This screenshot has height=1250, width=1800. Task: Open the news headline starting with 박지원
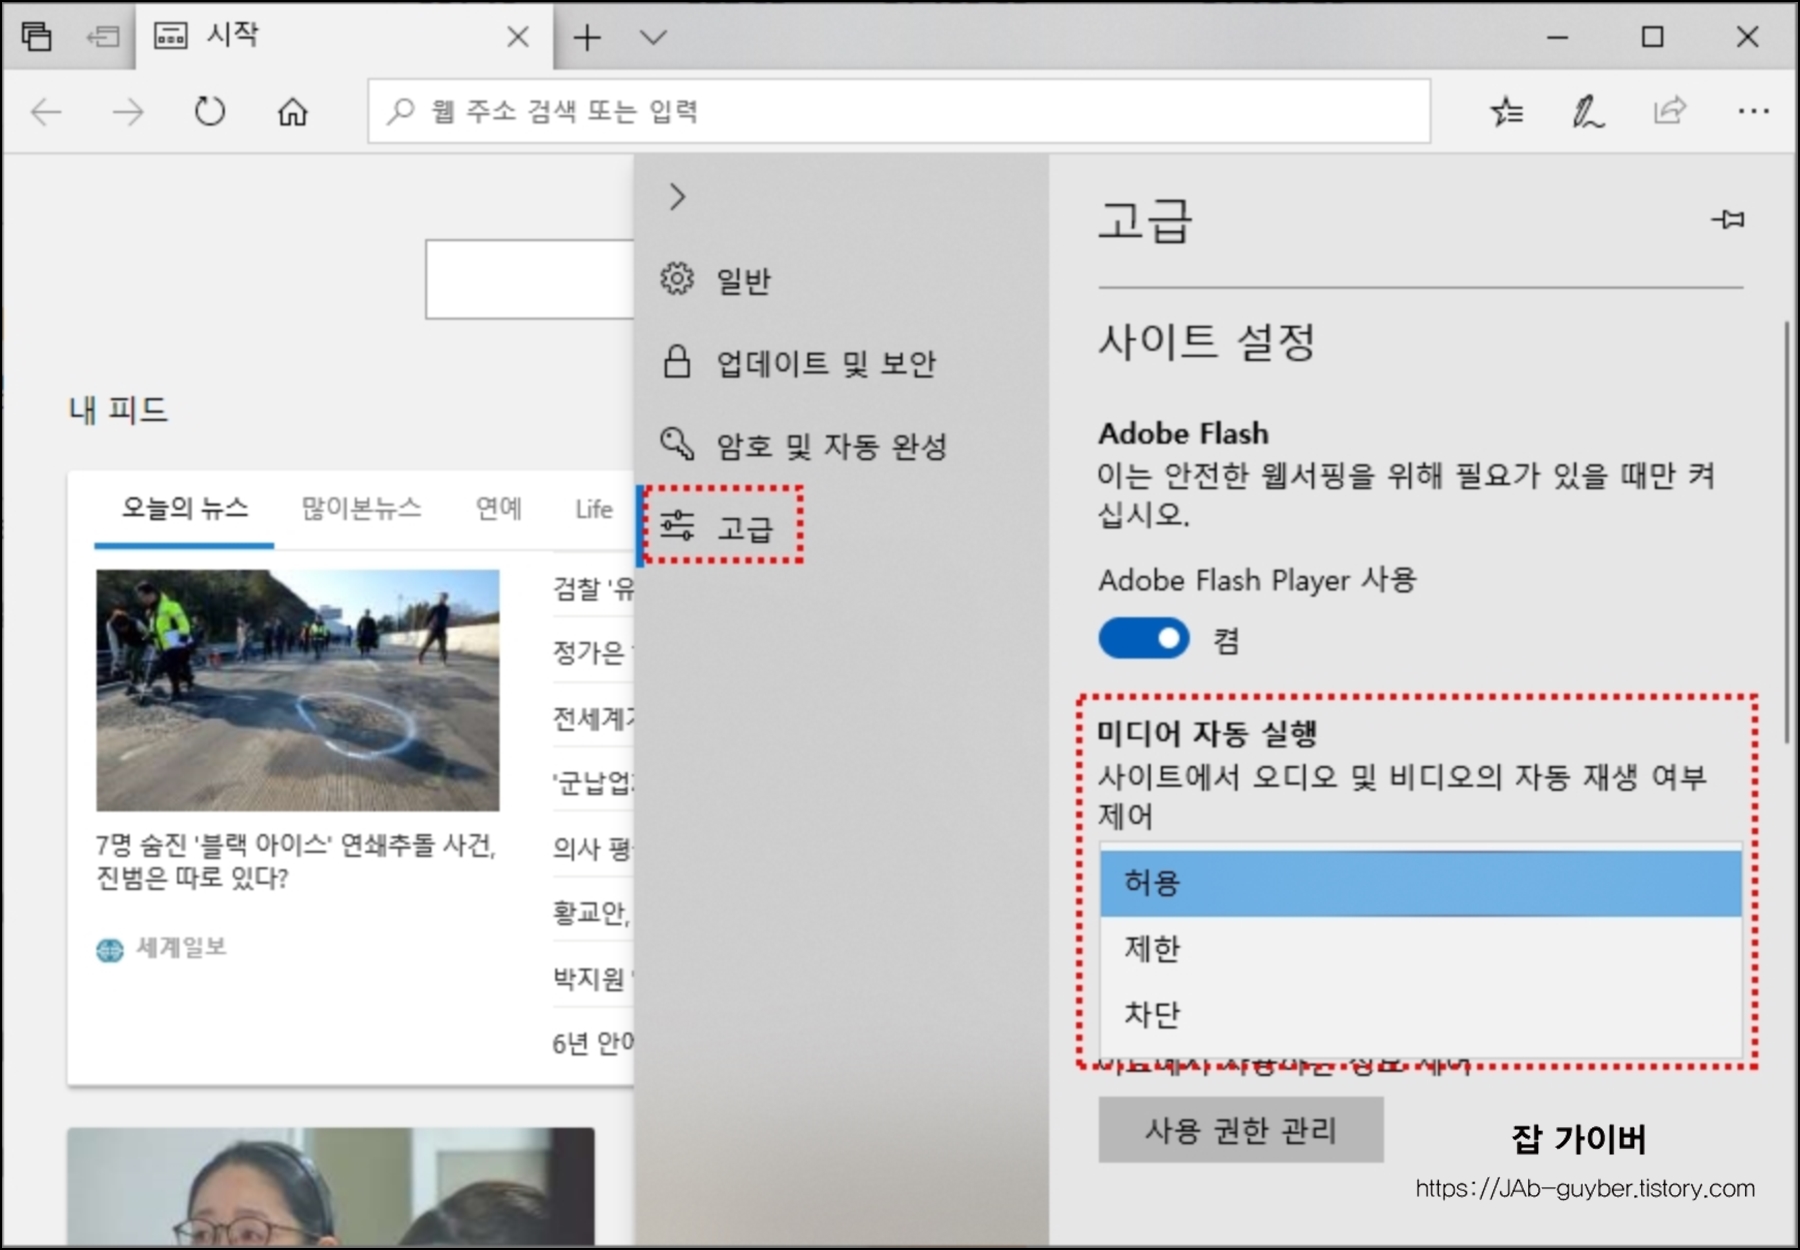coord(593,978)
